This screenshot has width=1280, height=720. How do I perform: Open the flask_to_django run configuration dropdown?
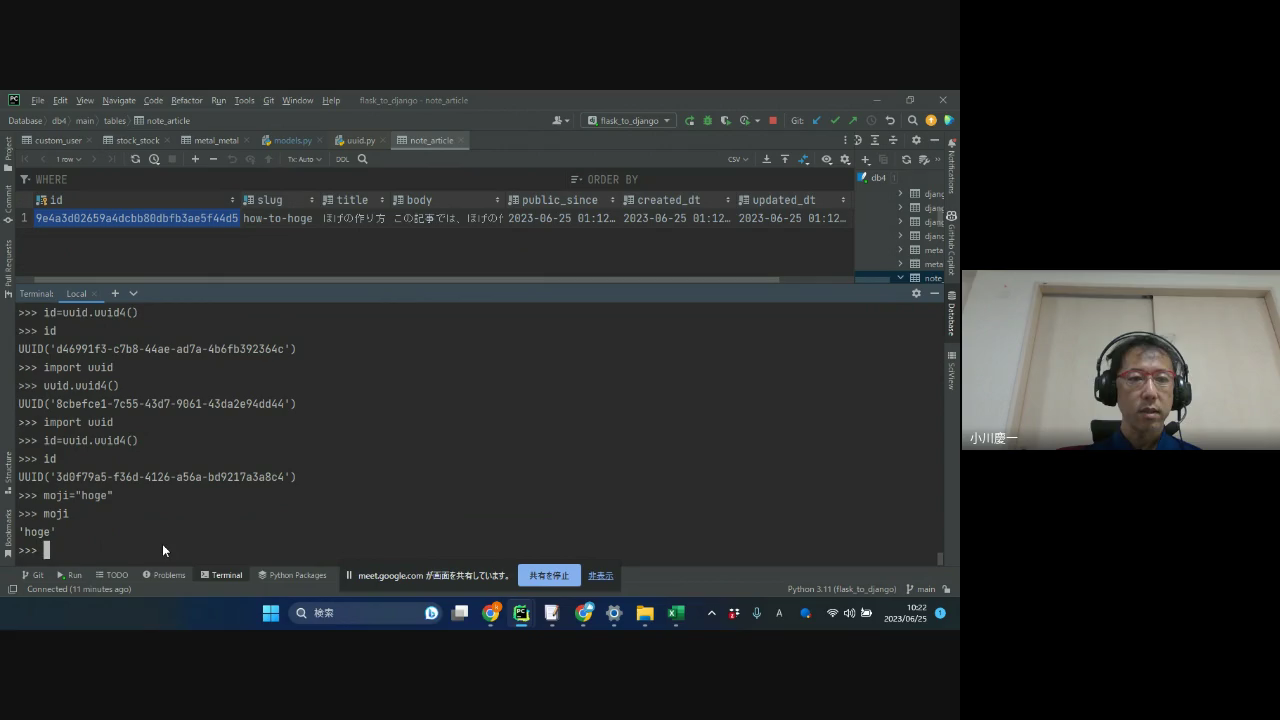pos(629,121)
